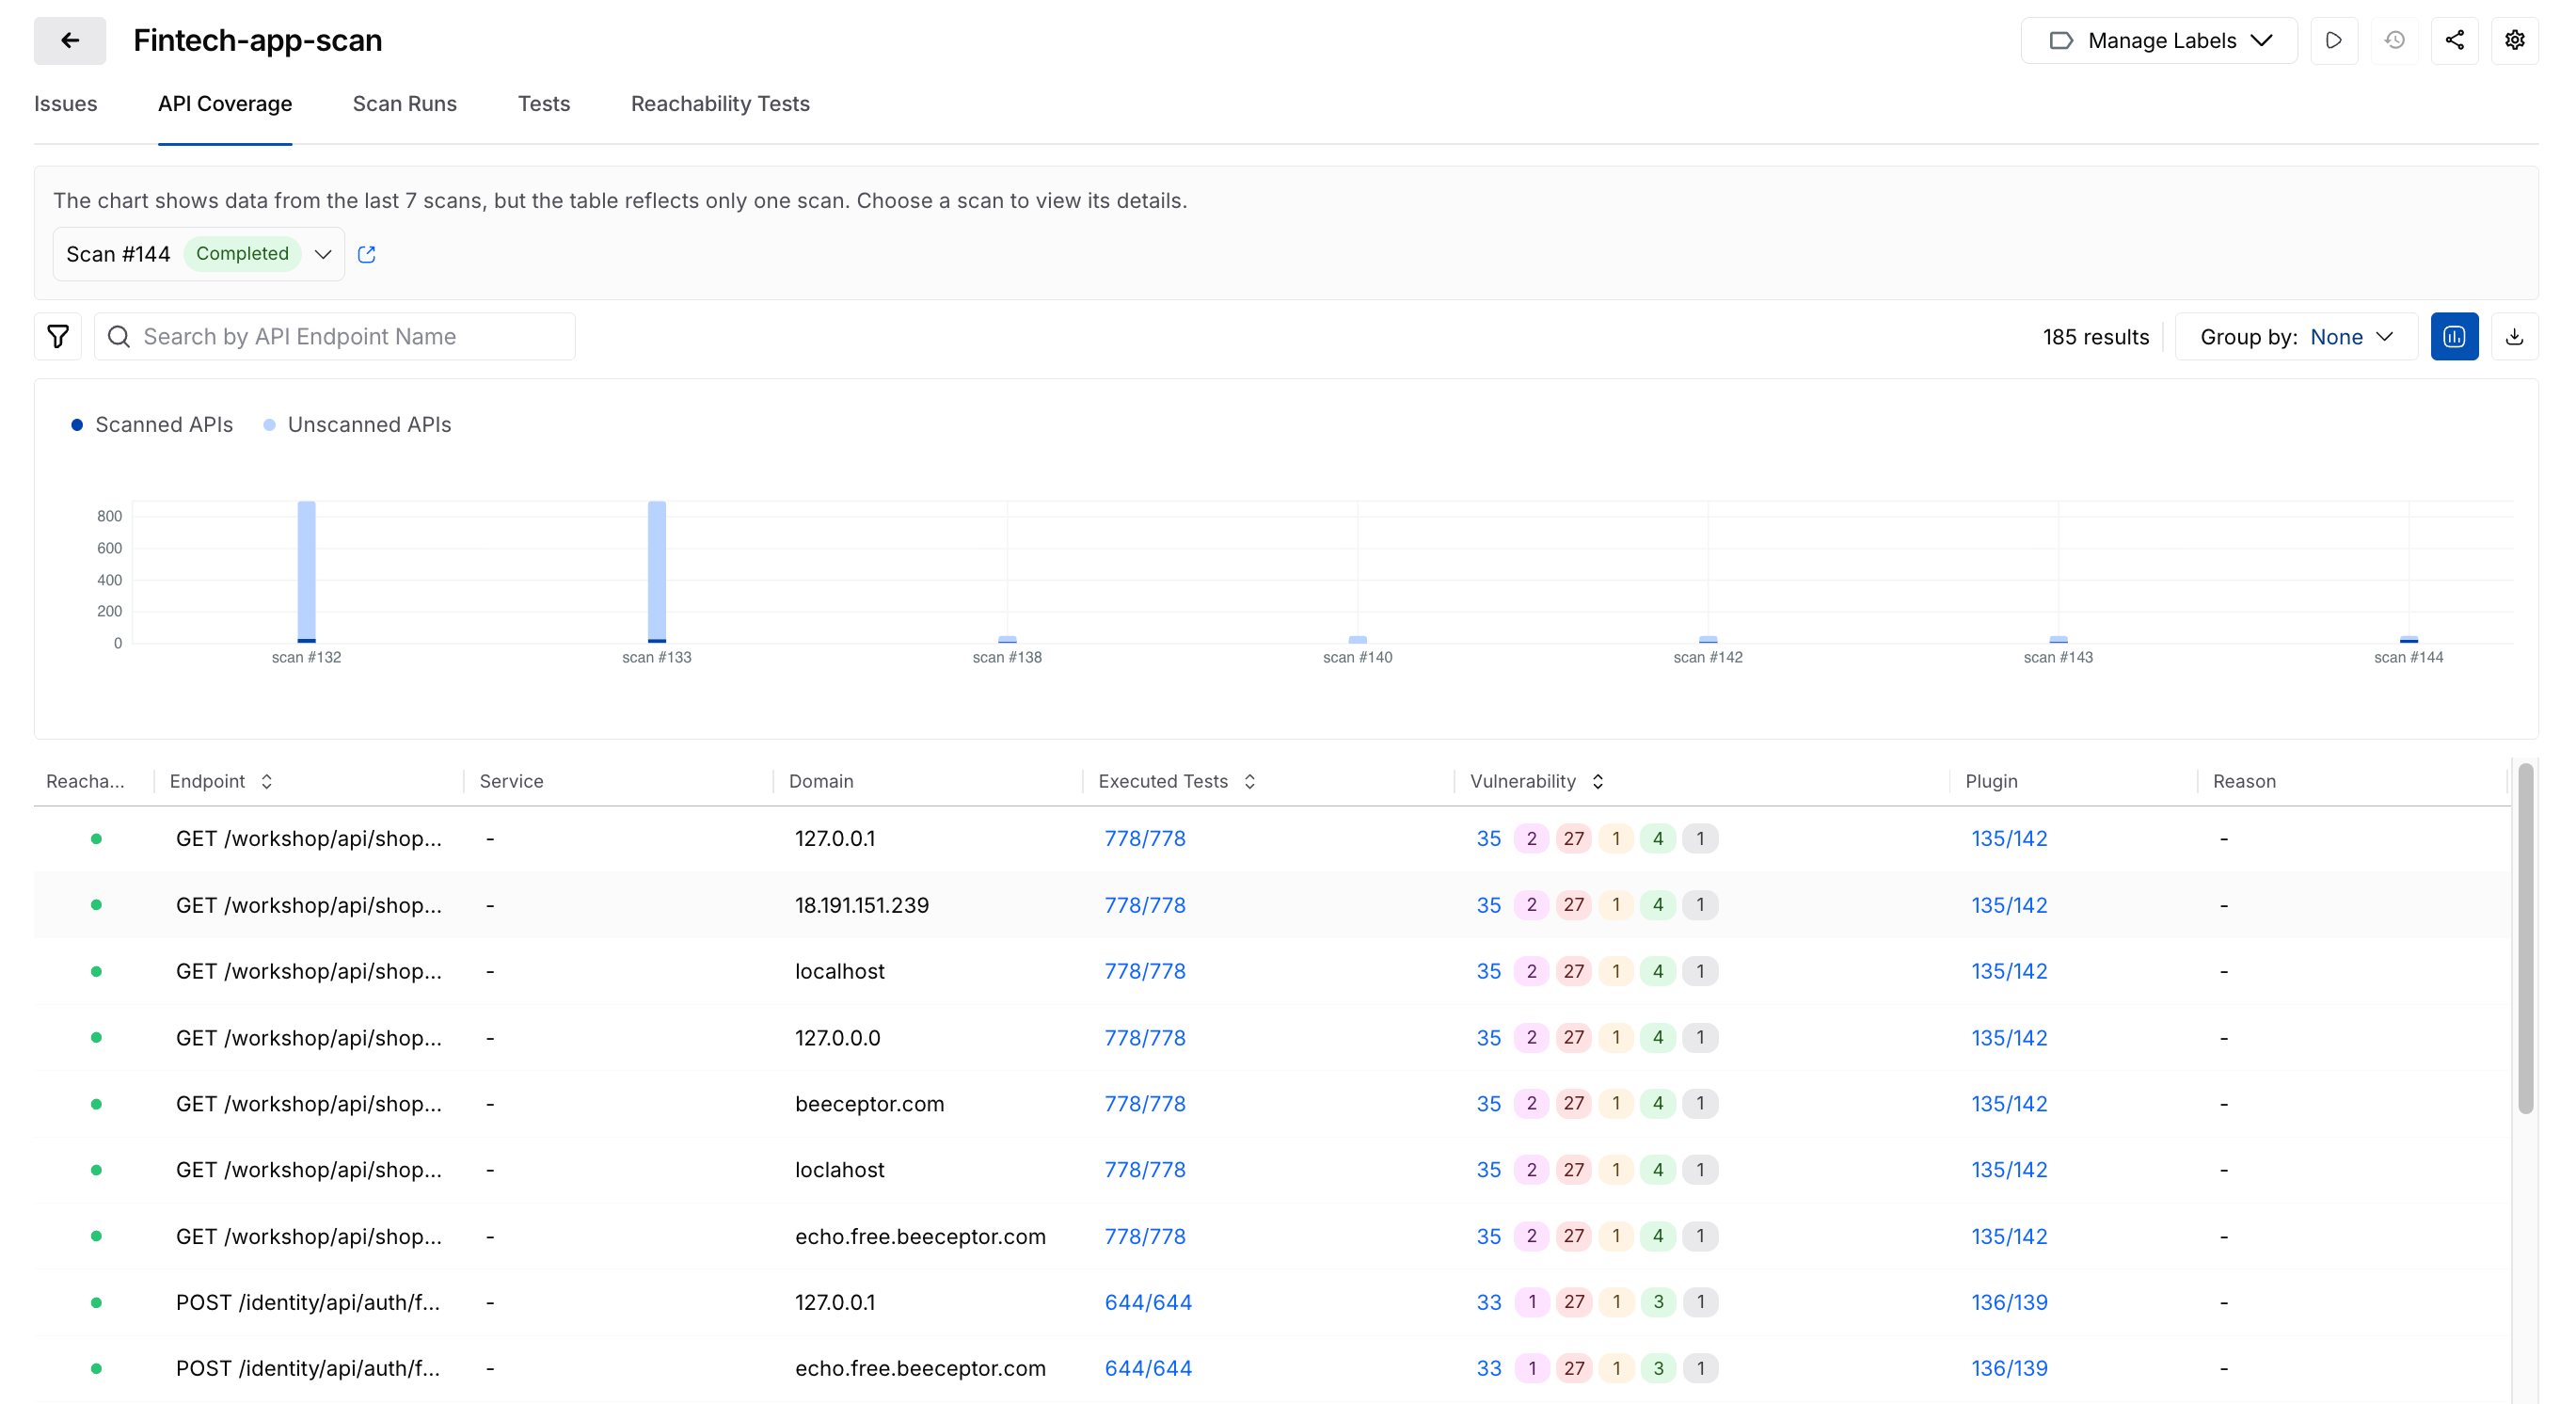Open scan in new window icon

(x=367, y=254)
